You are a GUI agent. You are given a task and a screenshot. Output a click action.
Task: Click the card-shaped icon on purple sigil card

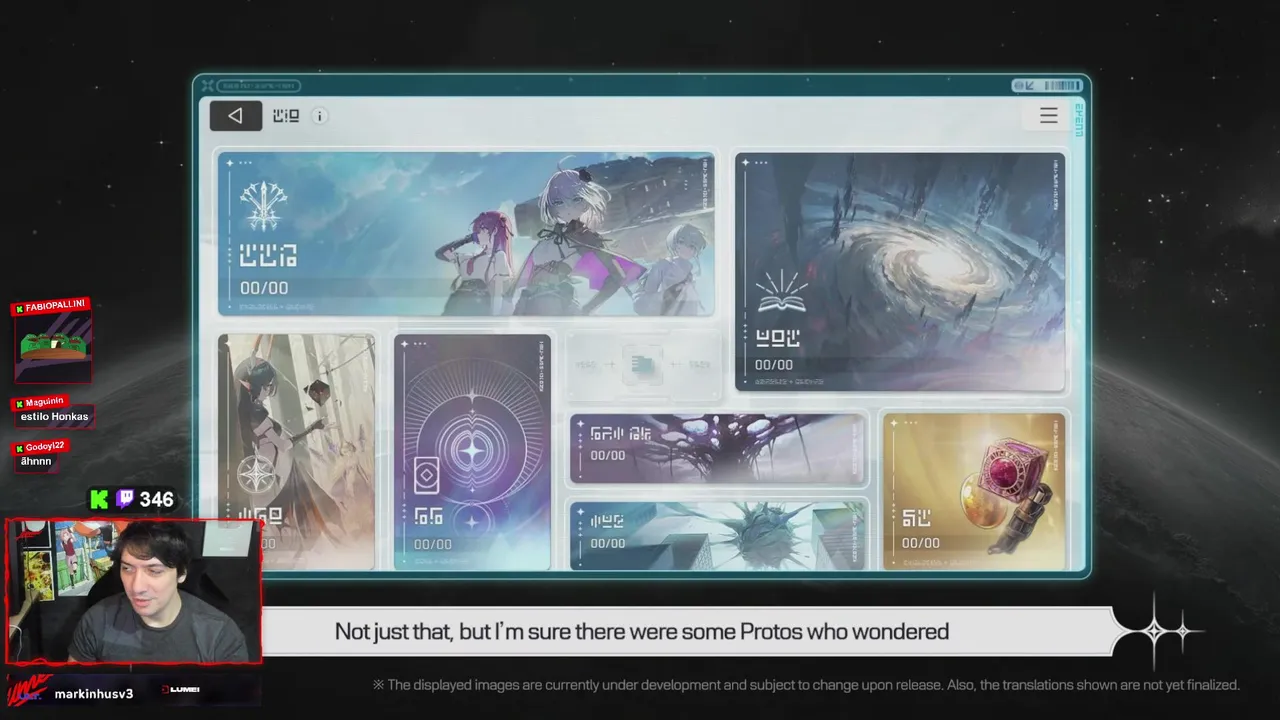427,476
